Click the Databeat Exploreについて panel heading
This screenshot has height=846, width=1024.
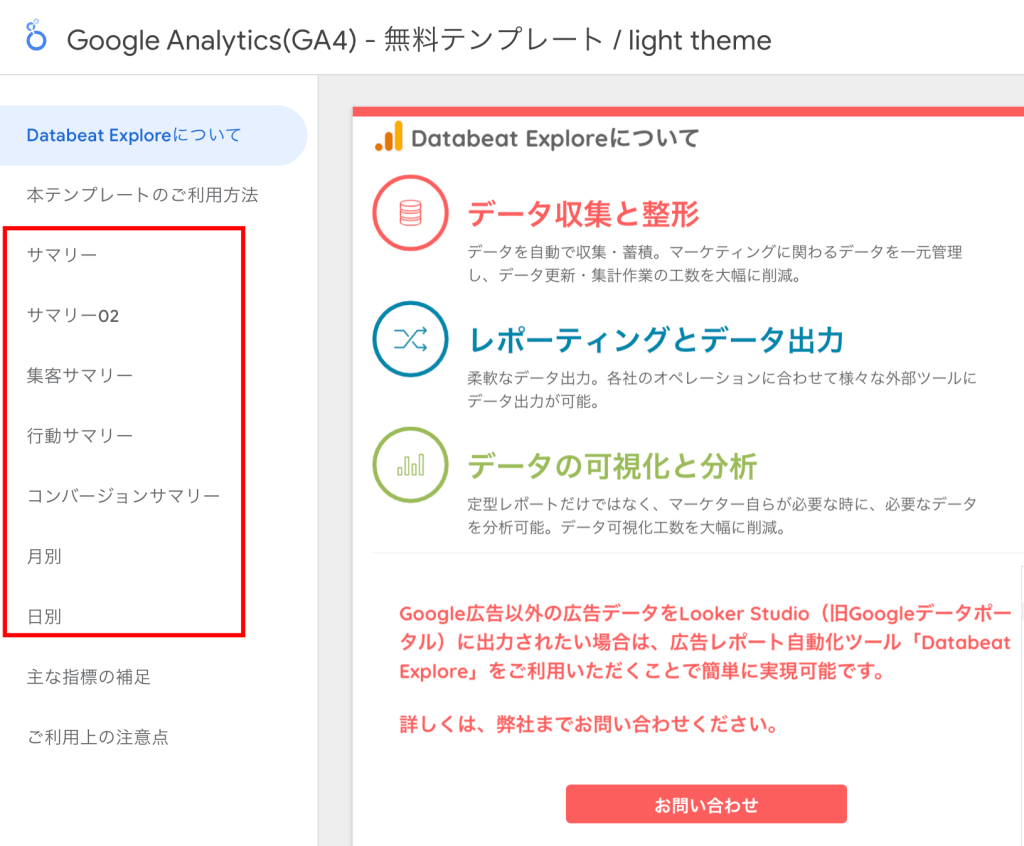coord(555,138)
